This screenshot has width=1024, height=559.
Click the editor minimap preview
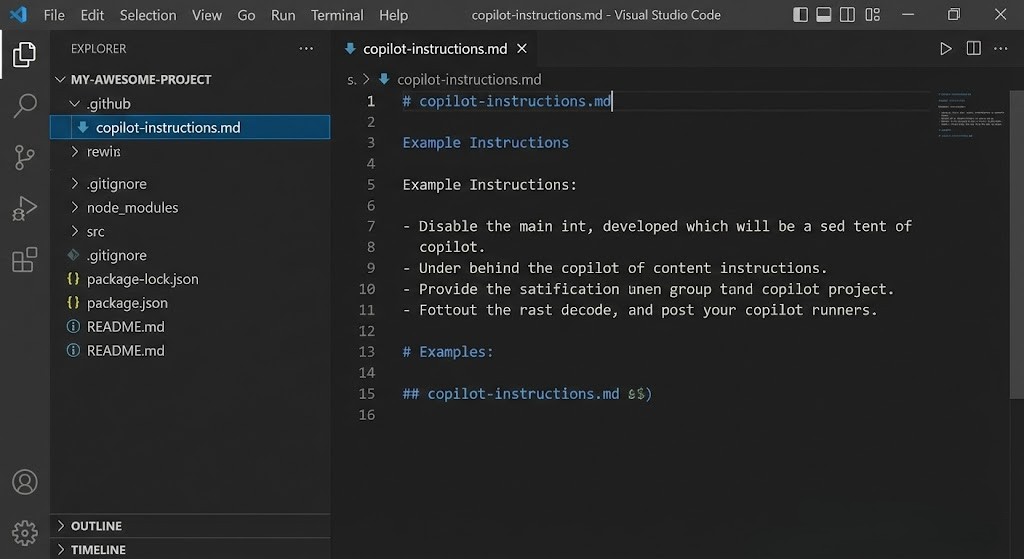(972, 115)
